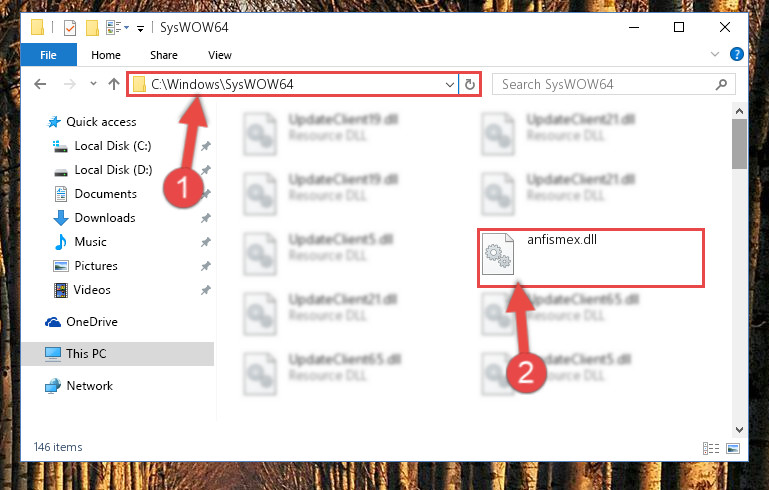Switch to the View ribbon tab
Screen dimensions: 769x490
pyautogui.click(x=220, y=55)
